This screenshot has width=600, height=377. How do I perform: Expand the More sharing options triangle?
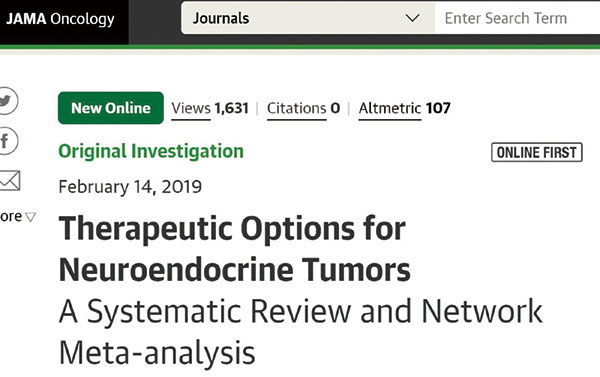[30, 217]
